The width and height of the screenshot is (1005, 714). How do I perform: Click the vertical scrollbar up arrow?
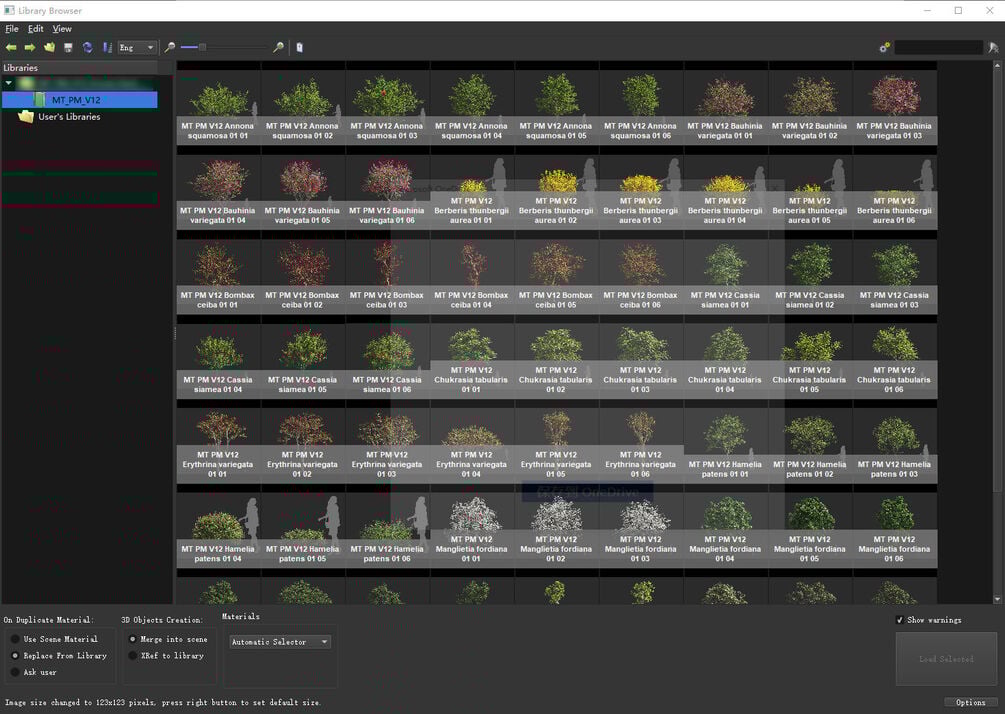(x=997, y=65)
